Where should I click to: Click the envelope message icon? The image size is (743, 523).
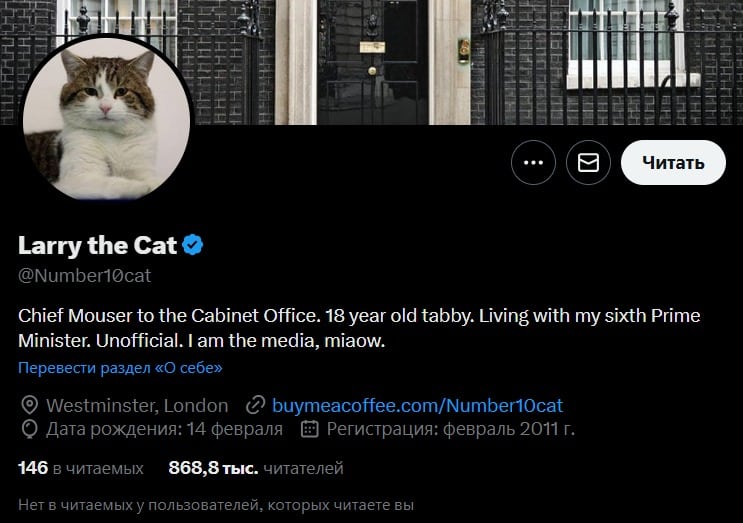tap(589, 163)
